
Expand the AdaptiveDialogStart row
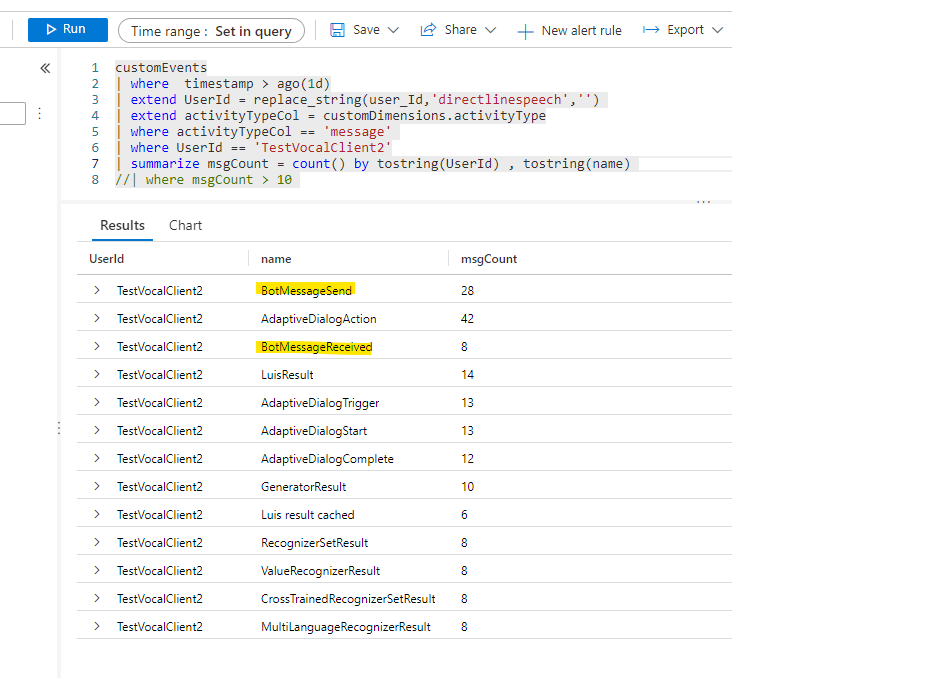[x=97, y=431]
